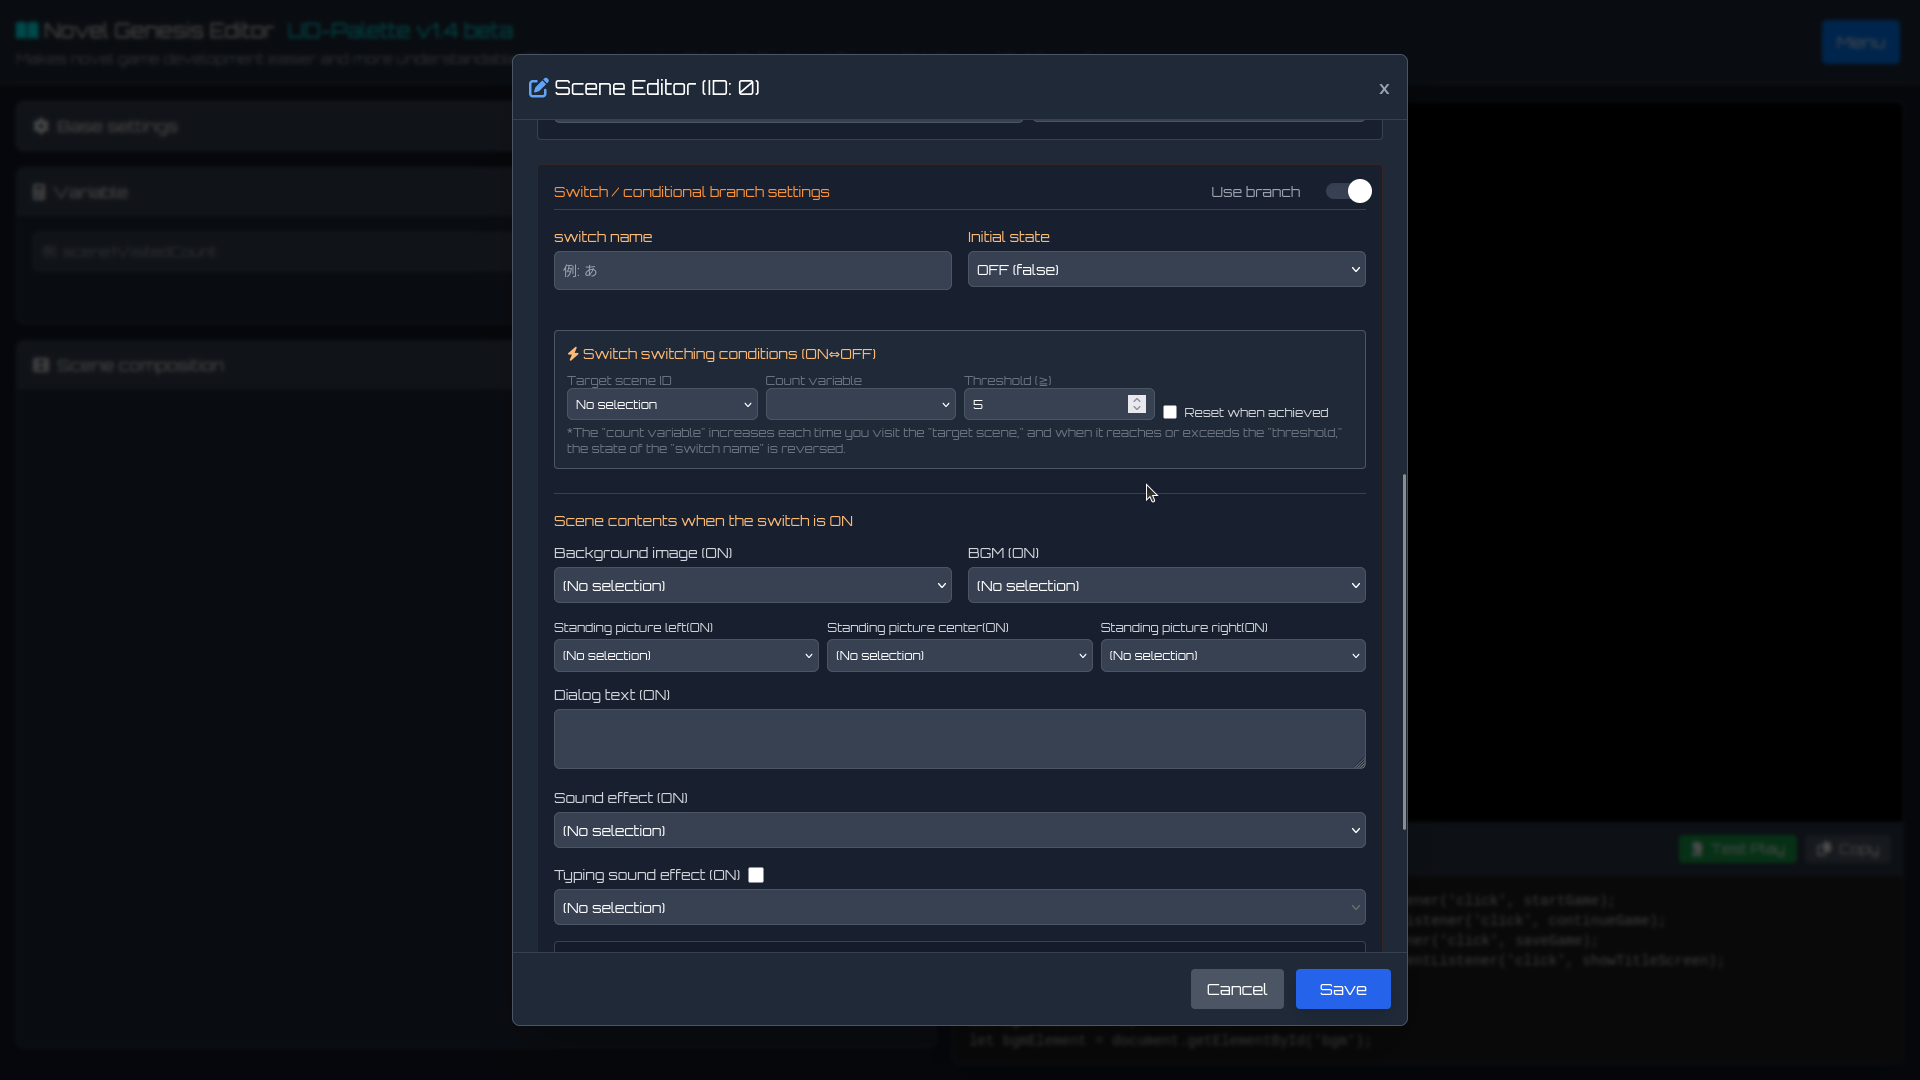Image resolution: width=1920 pixels, height=1080 pixels.
Task: Click the Scene Editor edit pencil icon
Action: click(538, 88)
